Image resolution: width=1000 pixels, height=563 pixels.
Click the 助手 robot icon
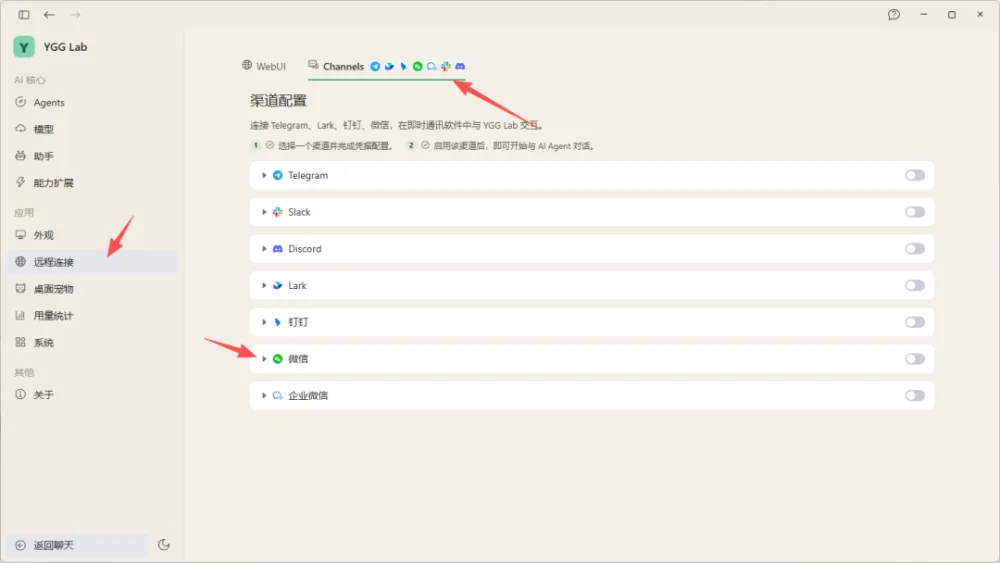[20, 156]
